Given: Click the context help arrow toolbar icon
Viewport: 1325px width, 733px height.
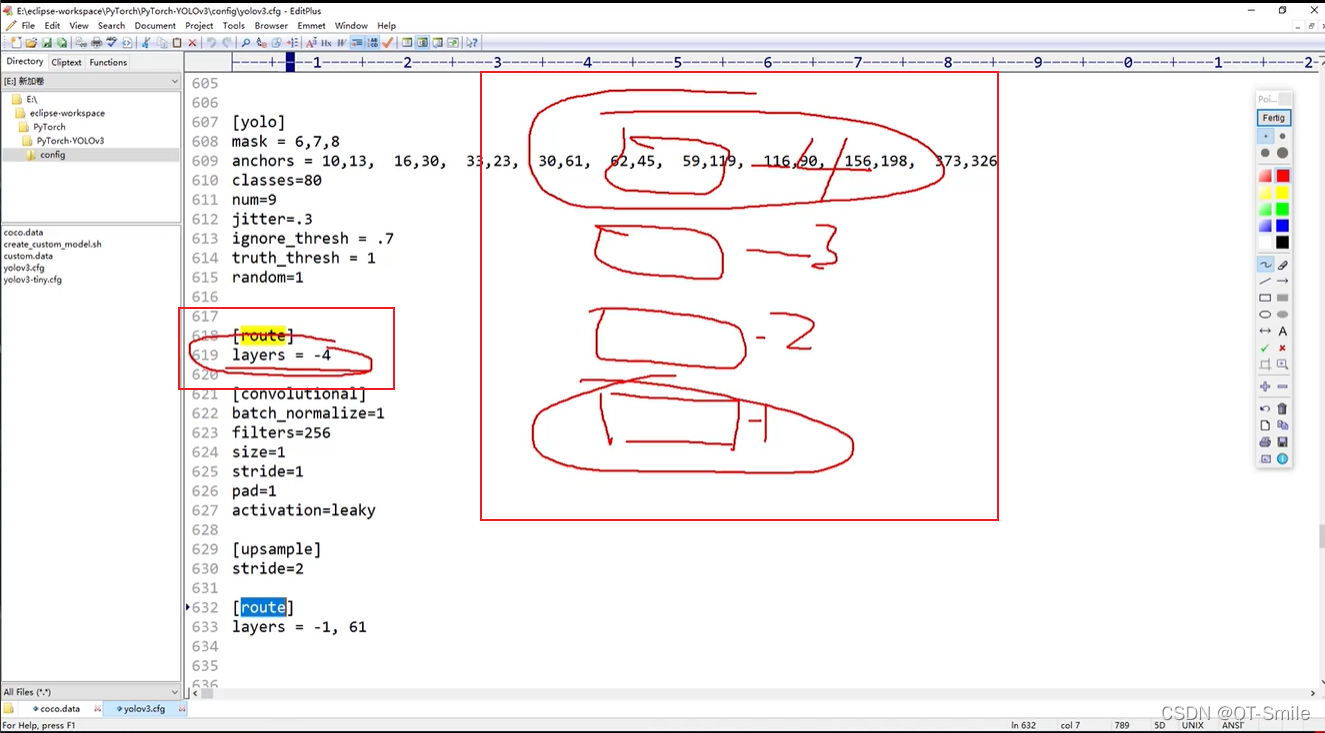Looking at the screenshot, I should [471, 43].
